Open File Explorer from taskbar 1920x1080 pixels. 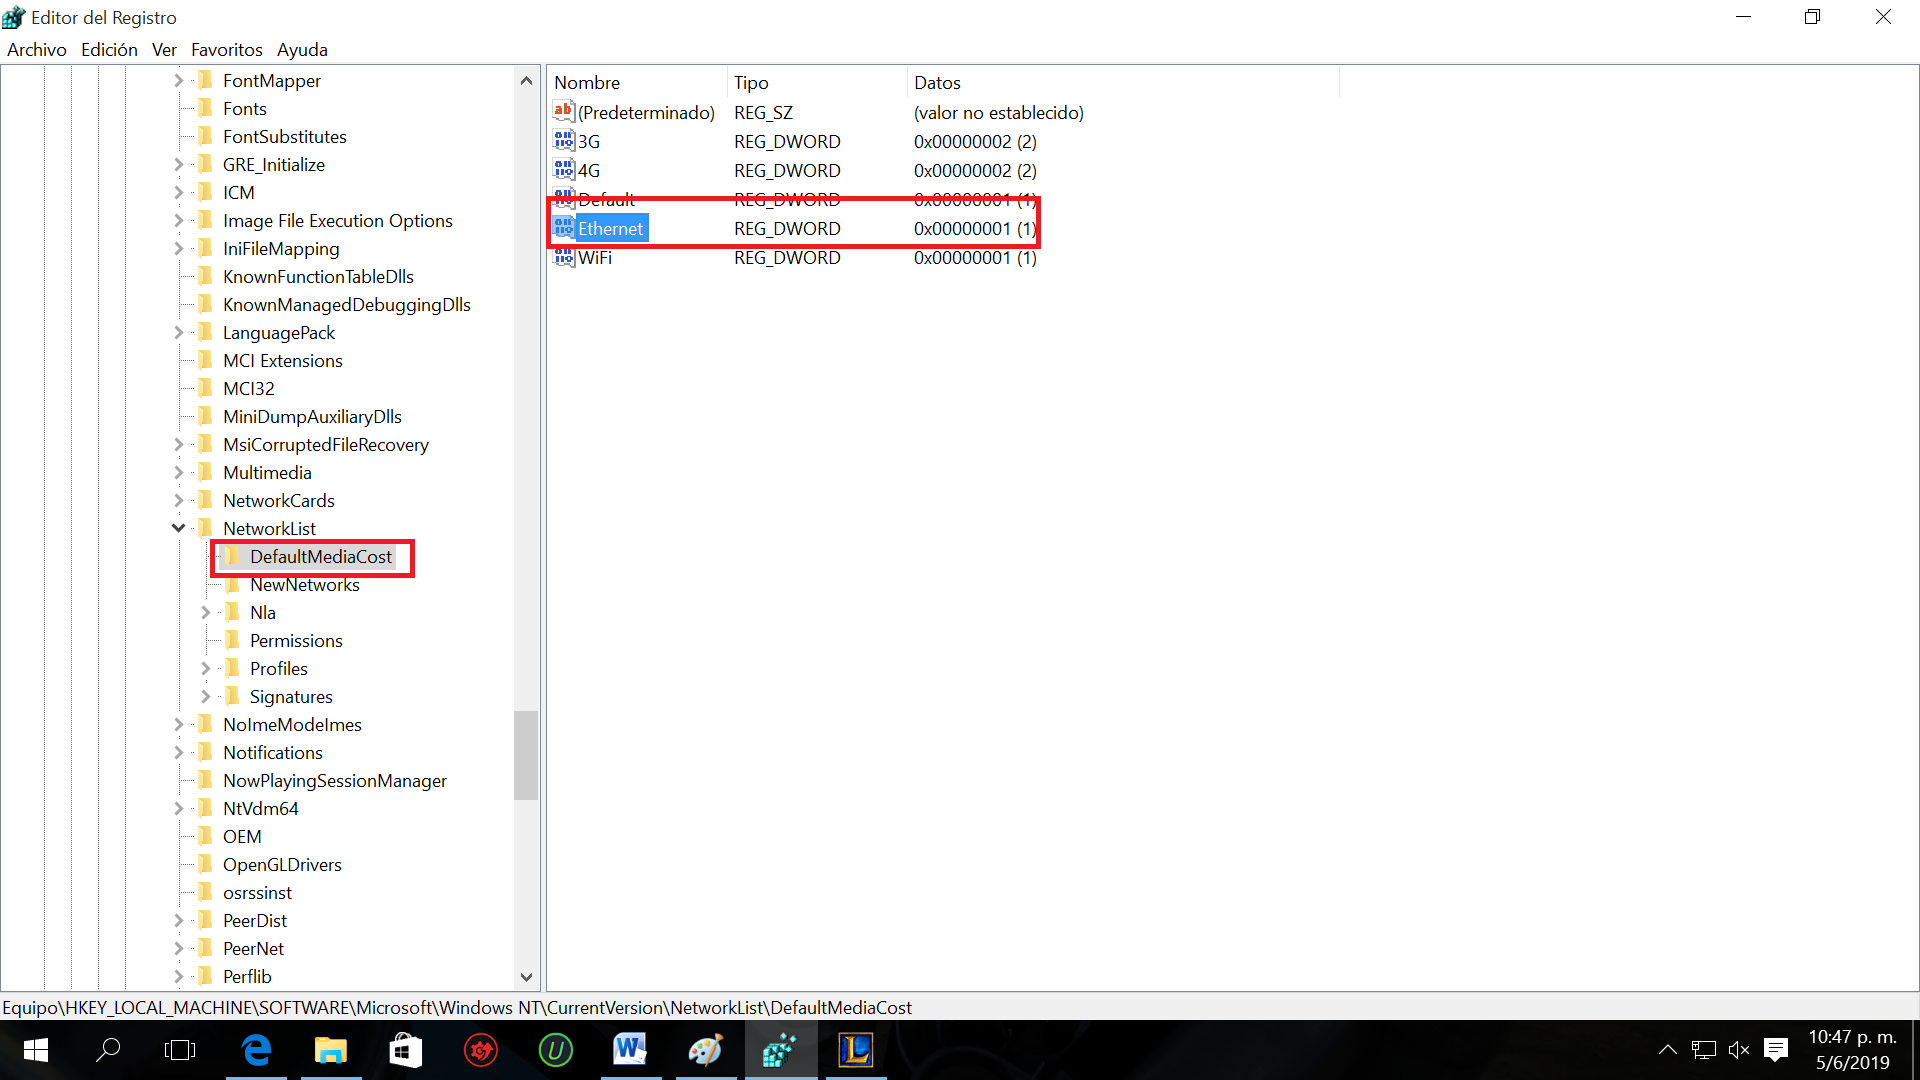pyautogui.click(x=331, y=1050)
